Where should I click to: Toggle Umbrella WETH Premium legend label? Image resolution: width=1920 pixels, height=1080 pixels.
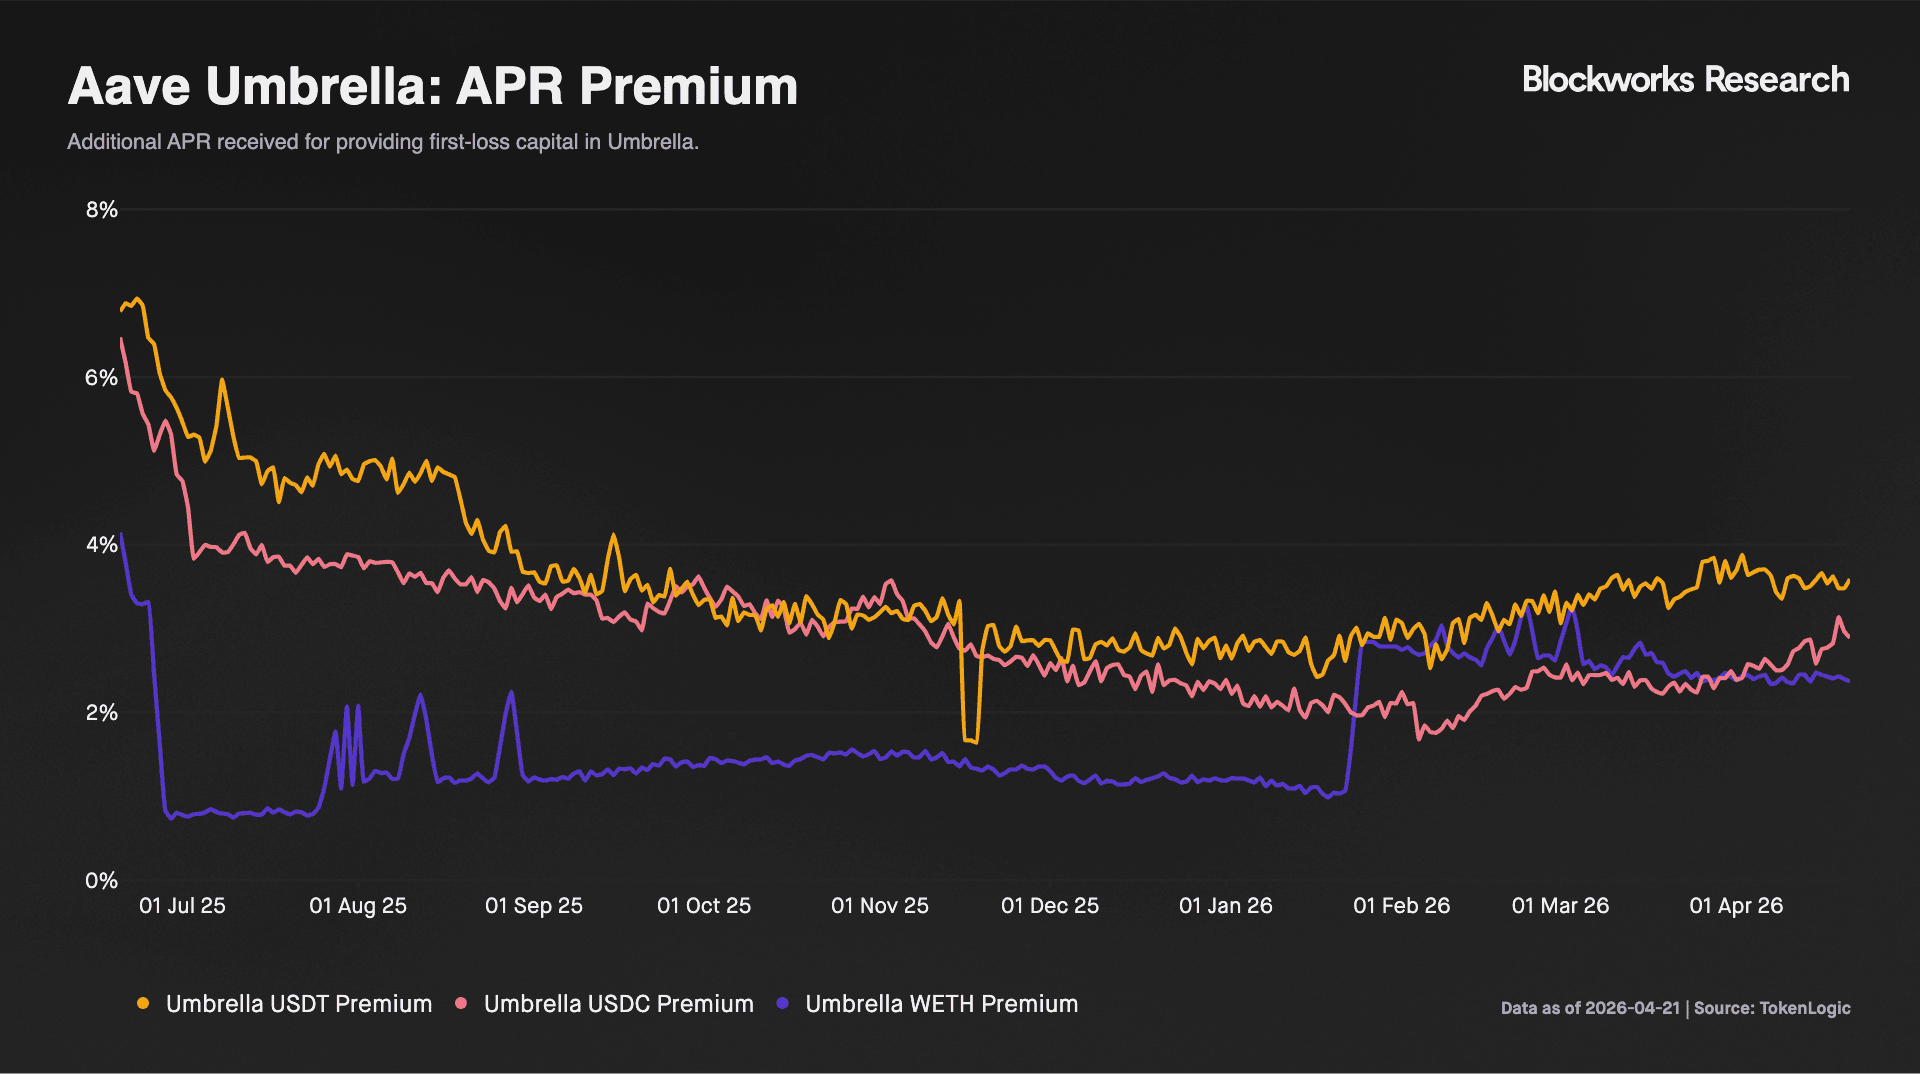pos(941,1004)
